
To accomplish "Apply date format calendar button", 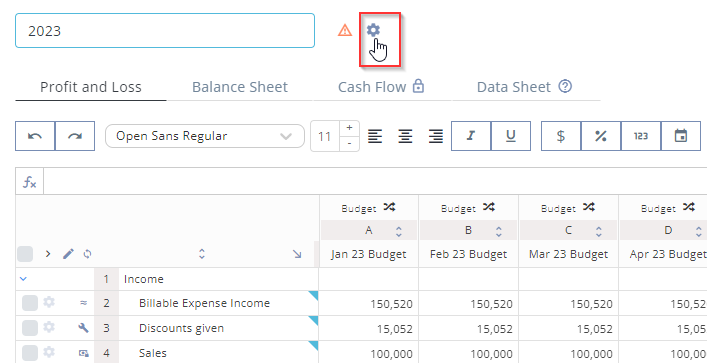I will click(680, 136).
